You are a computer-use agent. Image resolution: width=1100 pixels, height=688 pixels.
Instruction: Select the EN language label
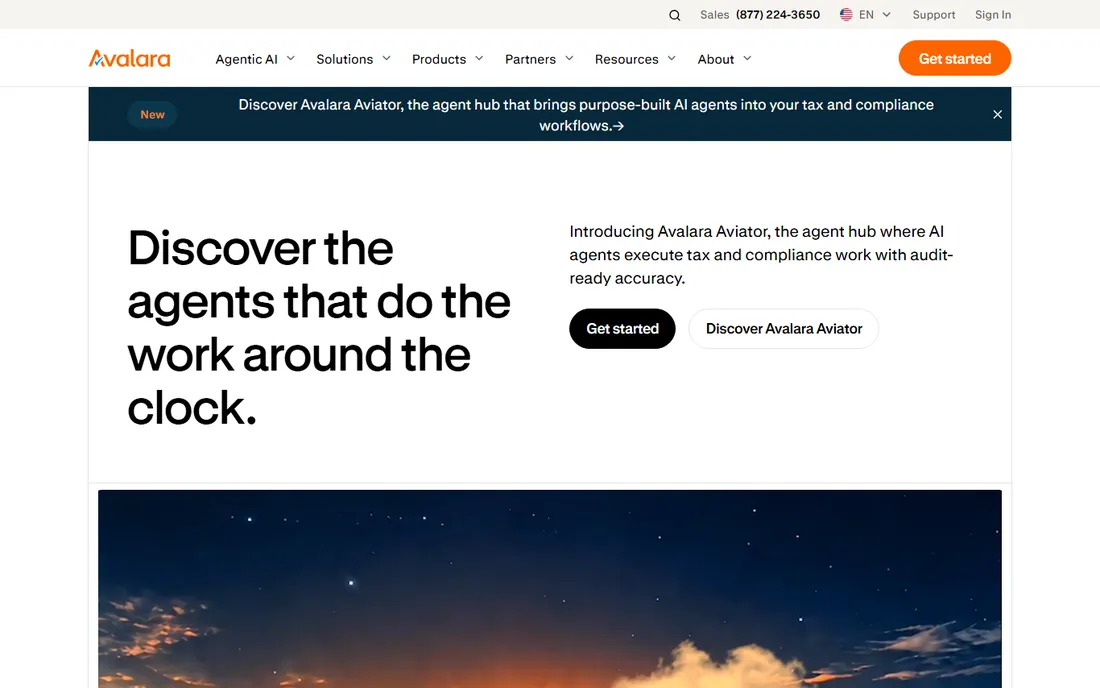point(866,15)
